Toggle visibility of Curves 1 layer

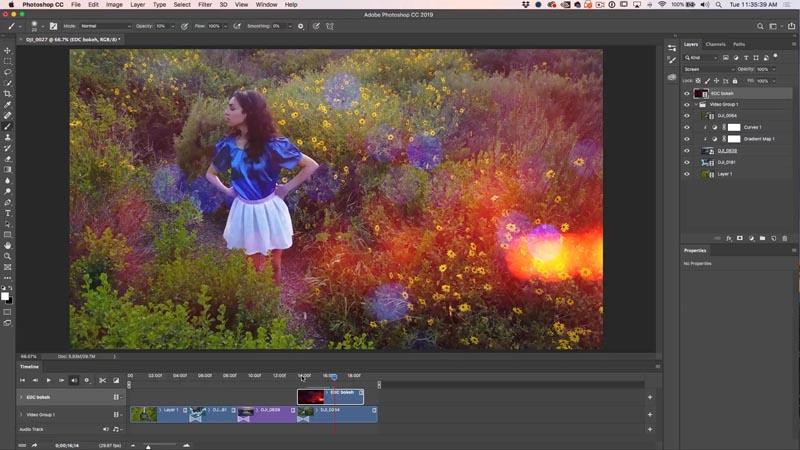point(687,128)
